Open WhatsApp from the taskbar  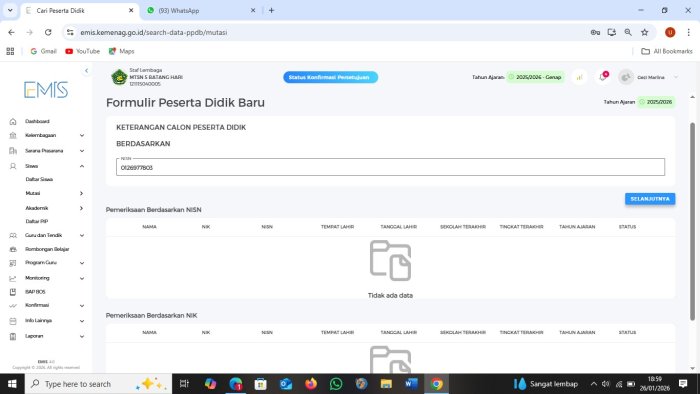coord(336,384)
